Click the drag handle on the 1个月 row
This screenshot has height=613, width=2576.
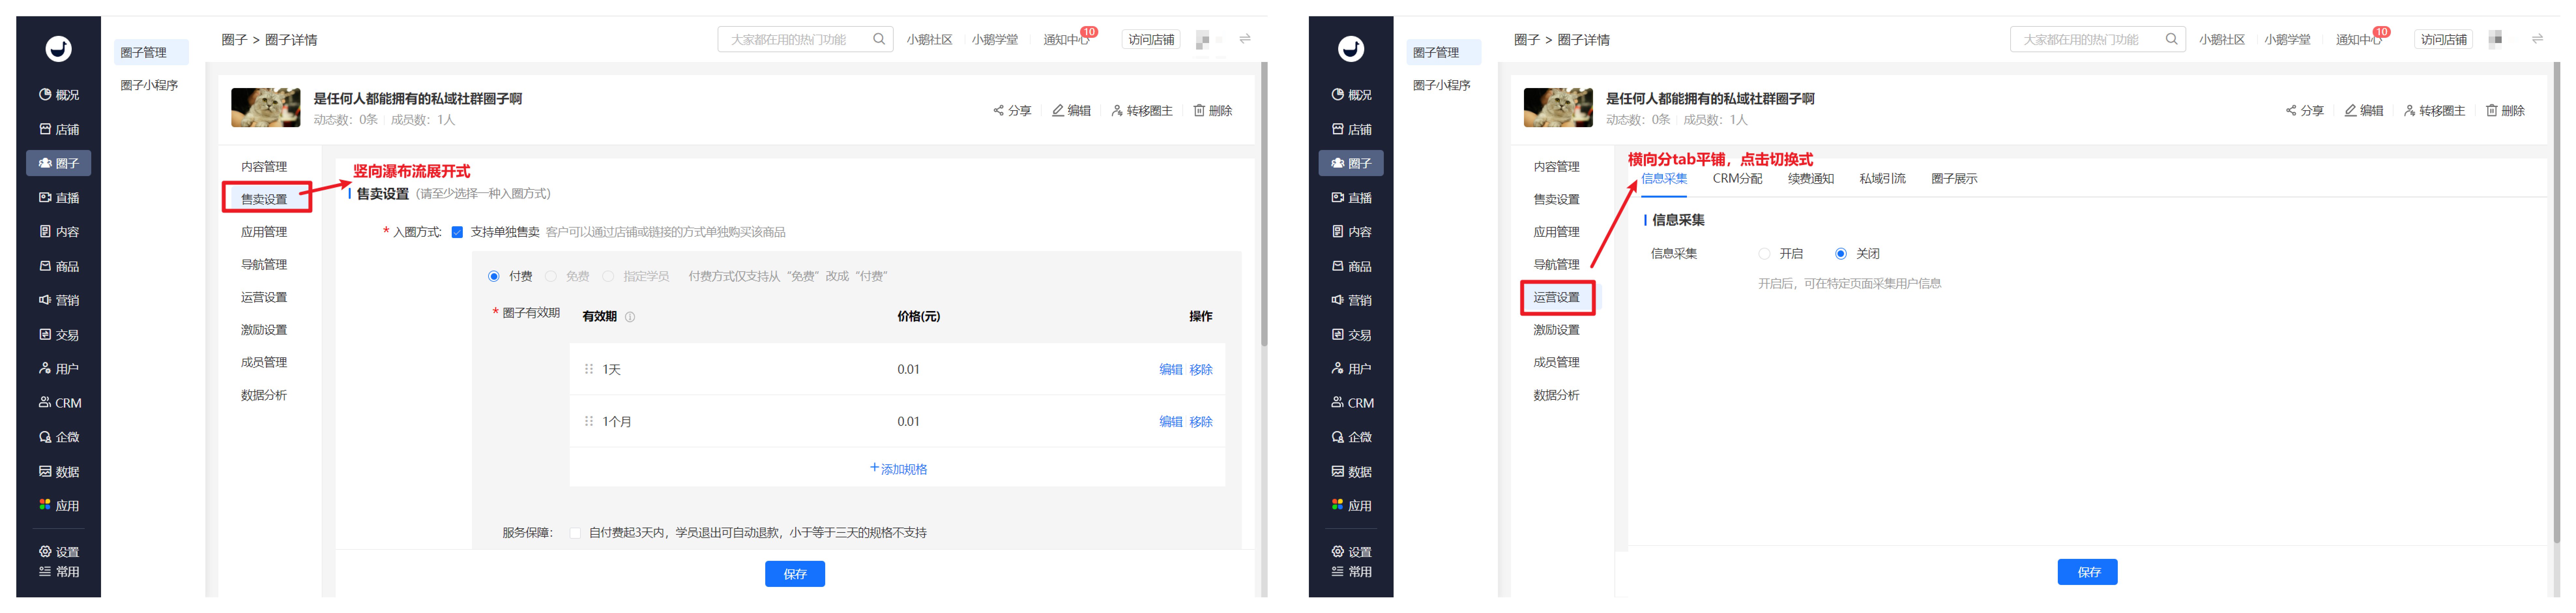[589, 421]
